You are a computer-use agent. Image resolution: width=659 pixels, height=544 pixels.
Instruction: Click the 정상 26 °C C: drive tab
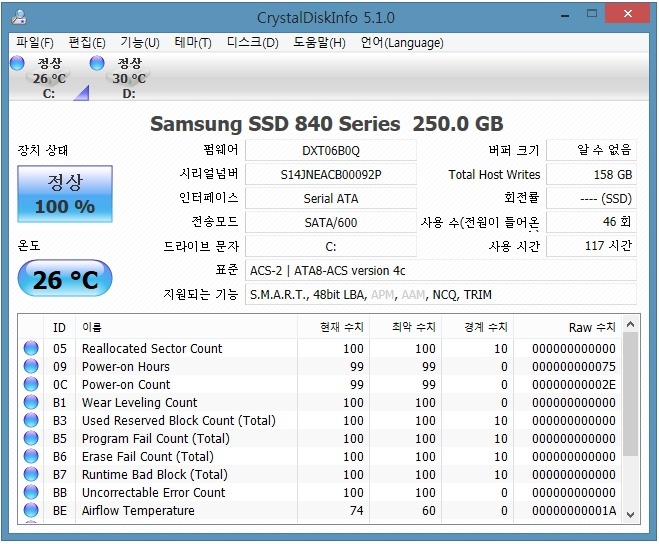tap(50, 78)
